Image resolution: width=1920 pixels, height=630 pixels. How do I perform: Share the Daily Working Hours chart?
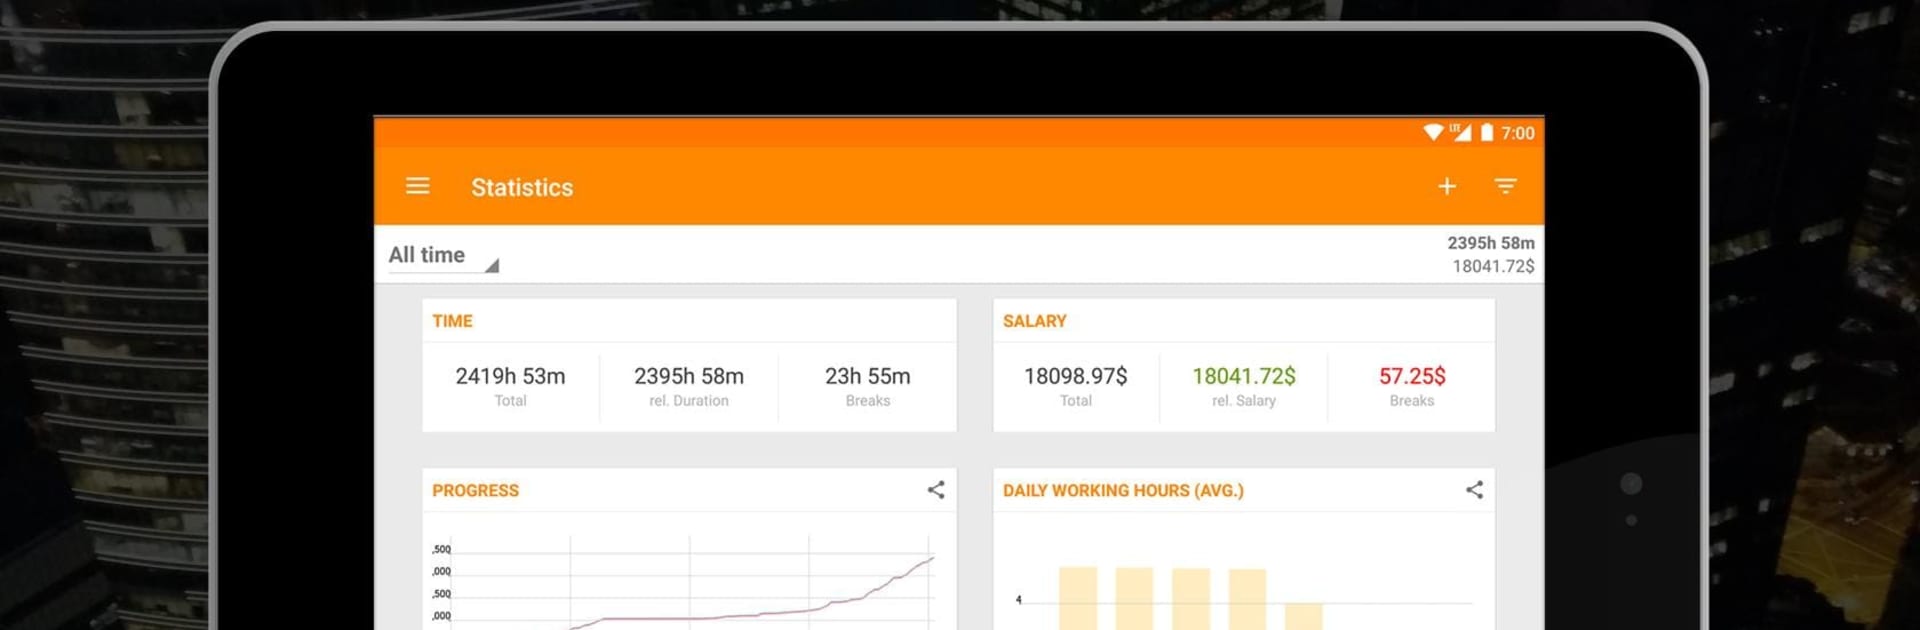[x=1475, y=490]
